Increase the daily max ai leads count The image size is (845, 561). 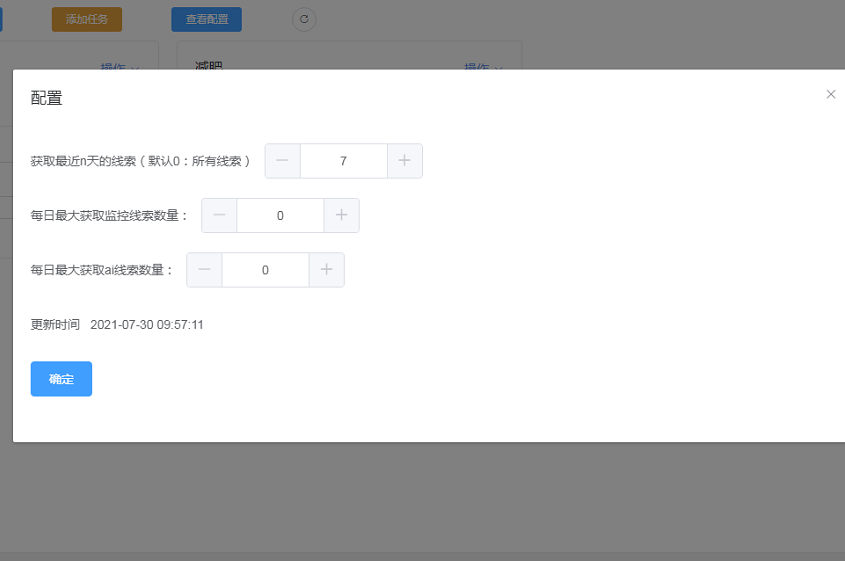click(x=327, y=269)
